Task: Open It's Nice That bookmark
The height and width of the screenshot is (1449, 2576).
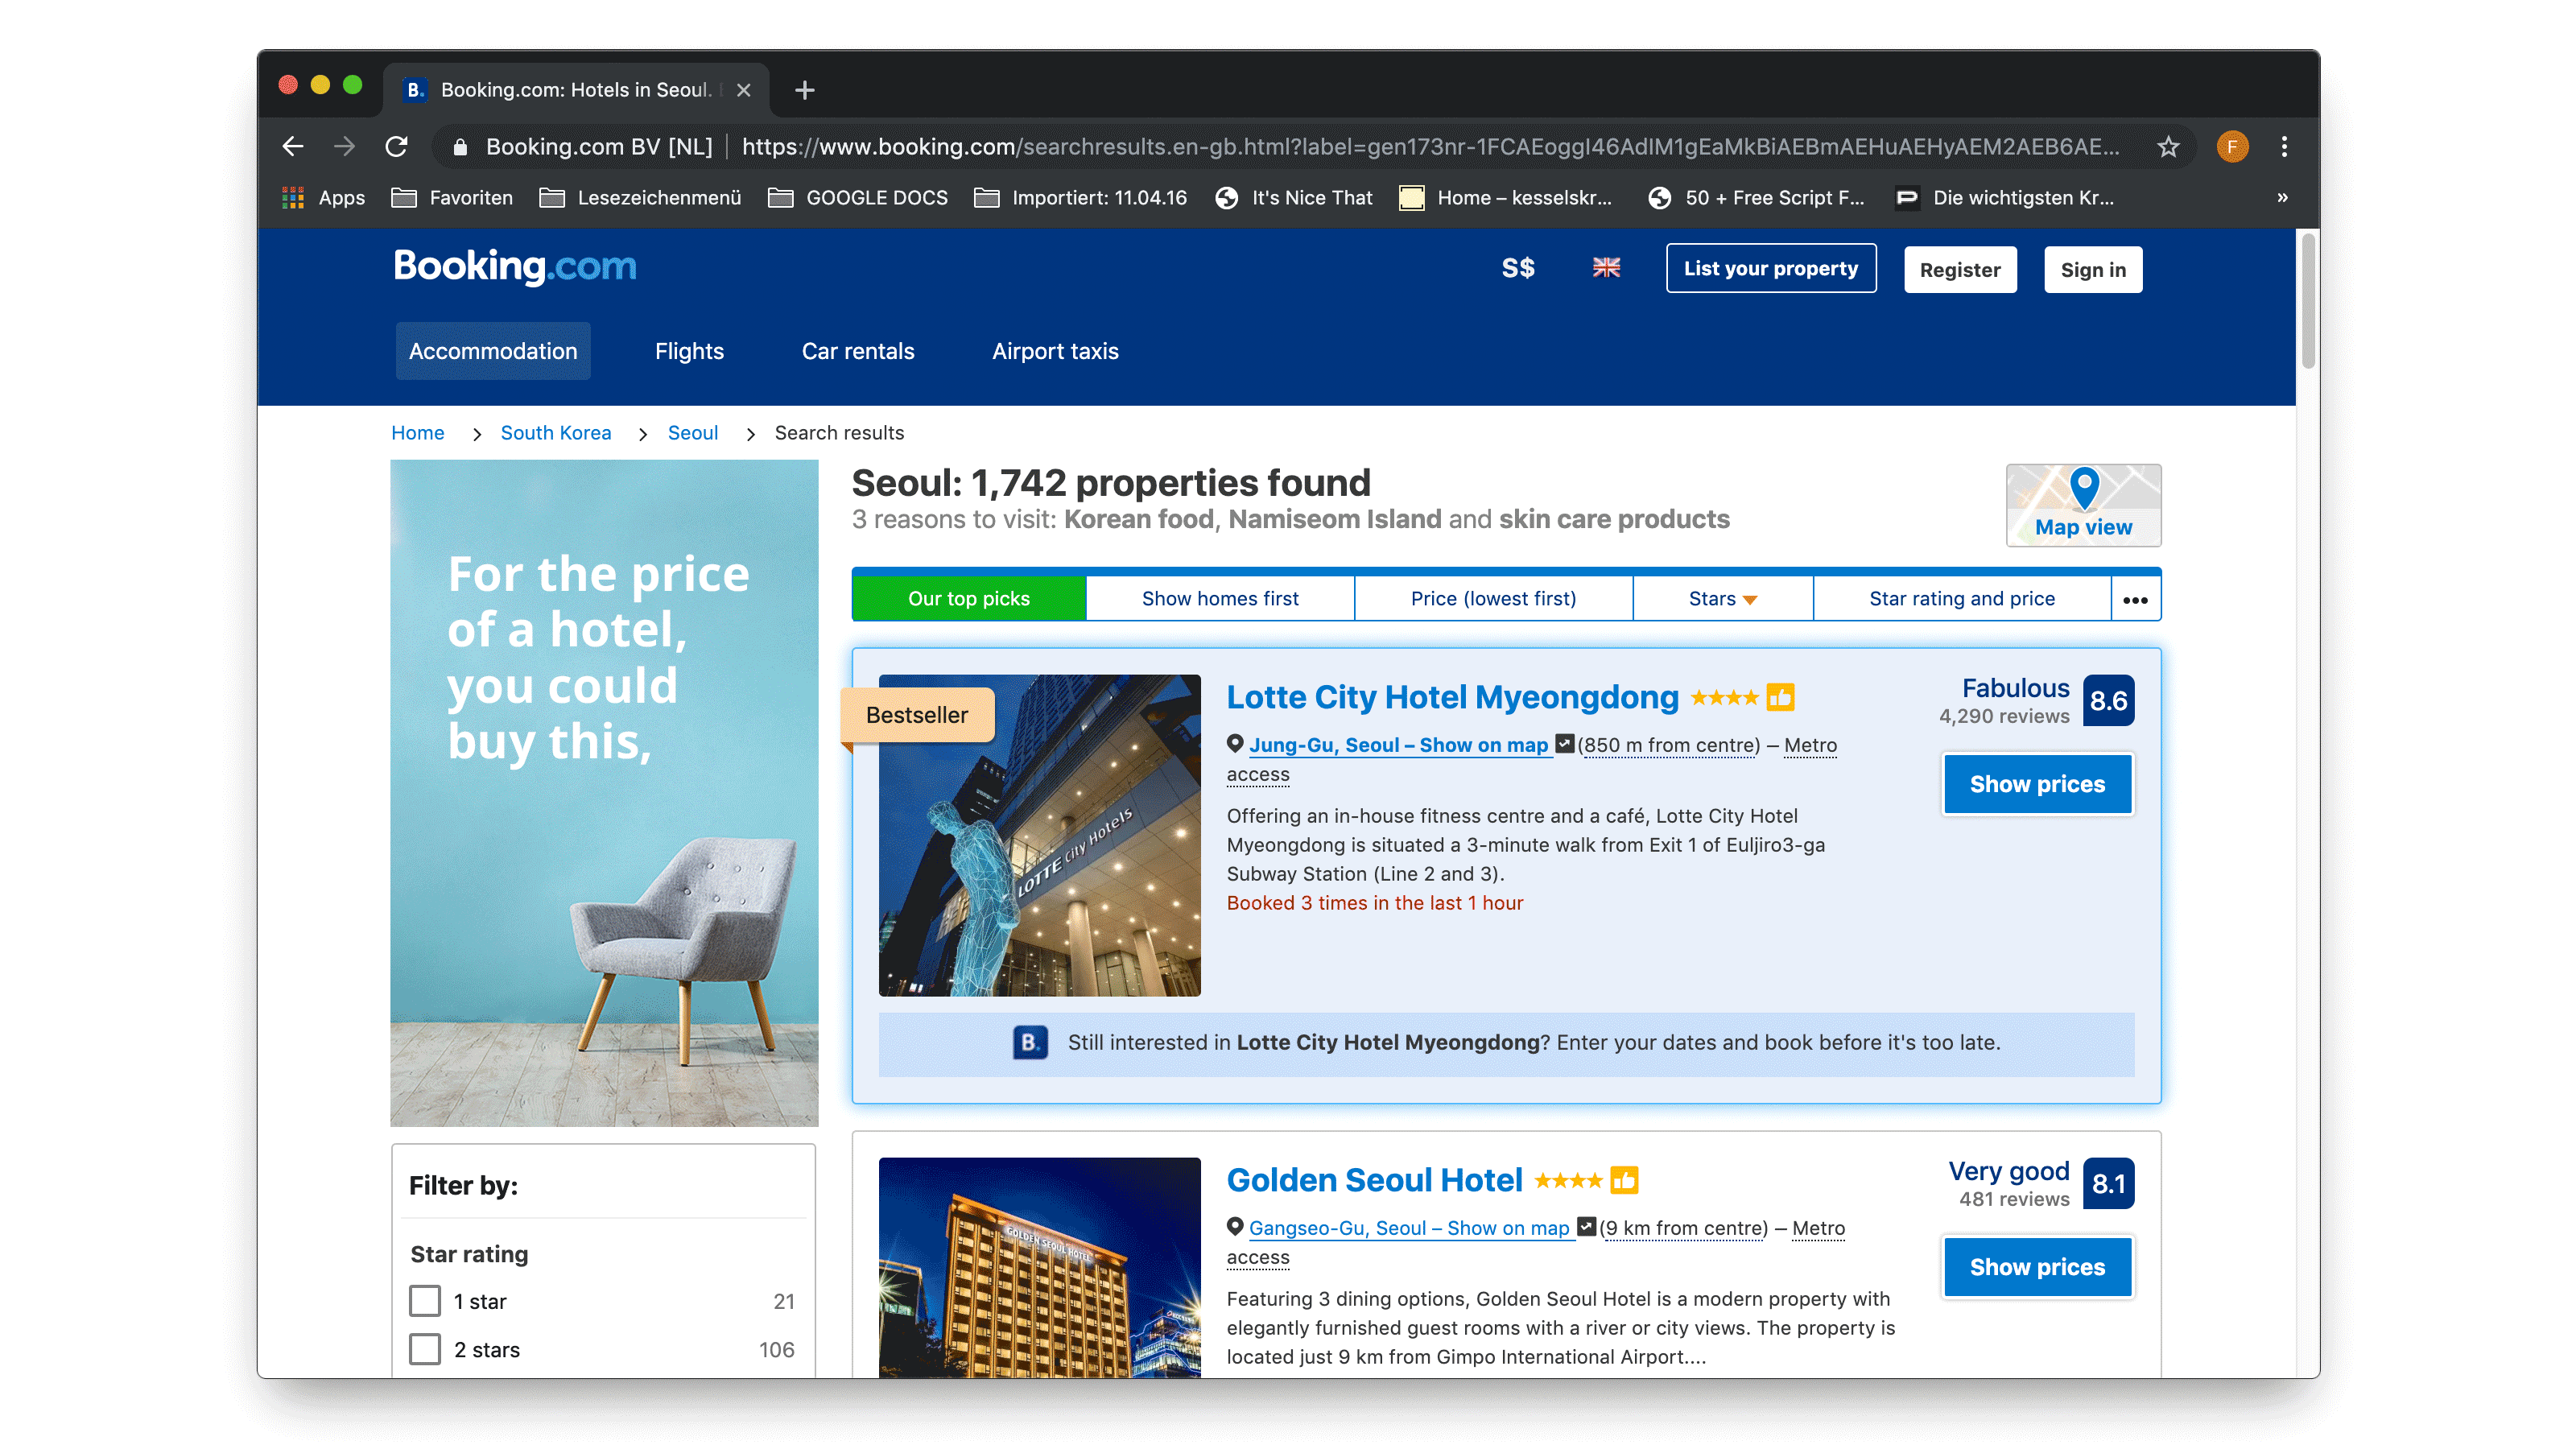Action: coord(1294,198)
